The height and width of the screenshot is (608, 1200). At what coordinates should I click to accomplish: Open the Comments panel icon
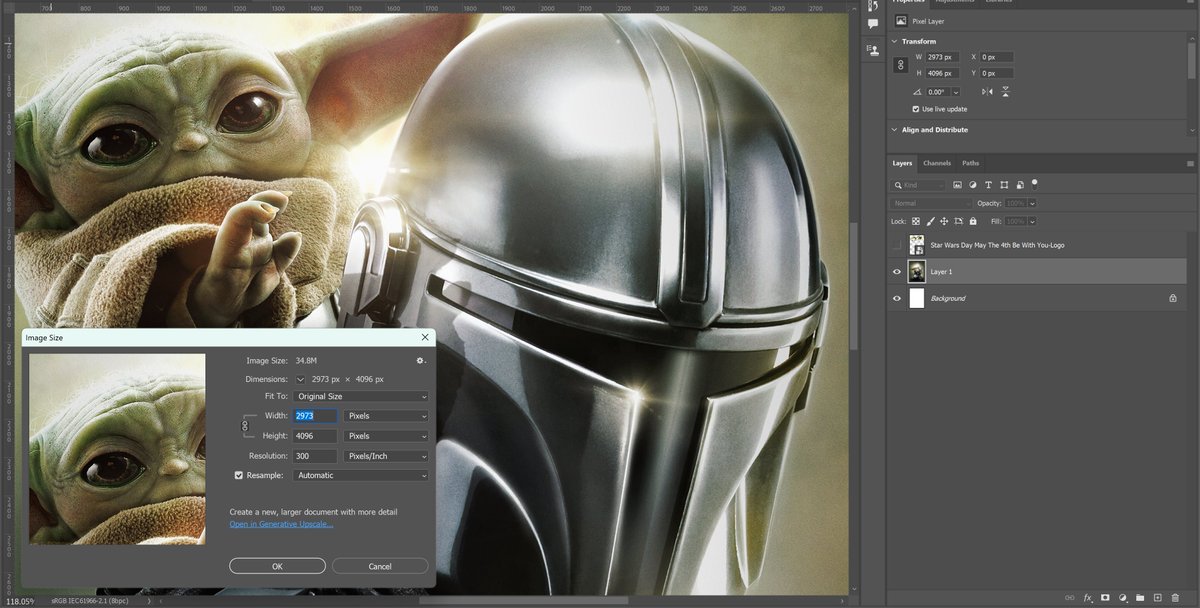(873, 24)
